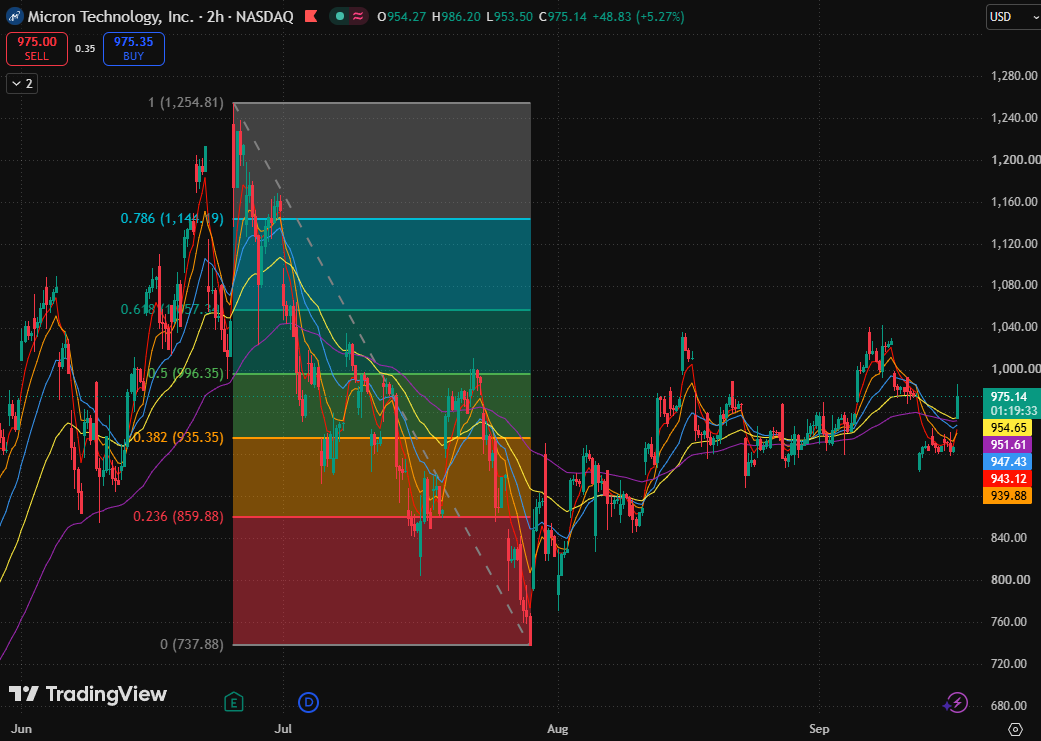The height and width of the screenshot is (741, 1041).
Task: Click the red flag icon next to NASDAQ
Action: pos(311,17)
